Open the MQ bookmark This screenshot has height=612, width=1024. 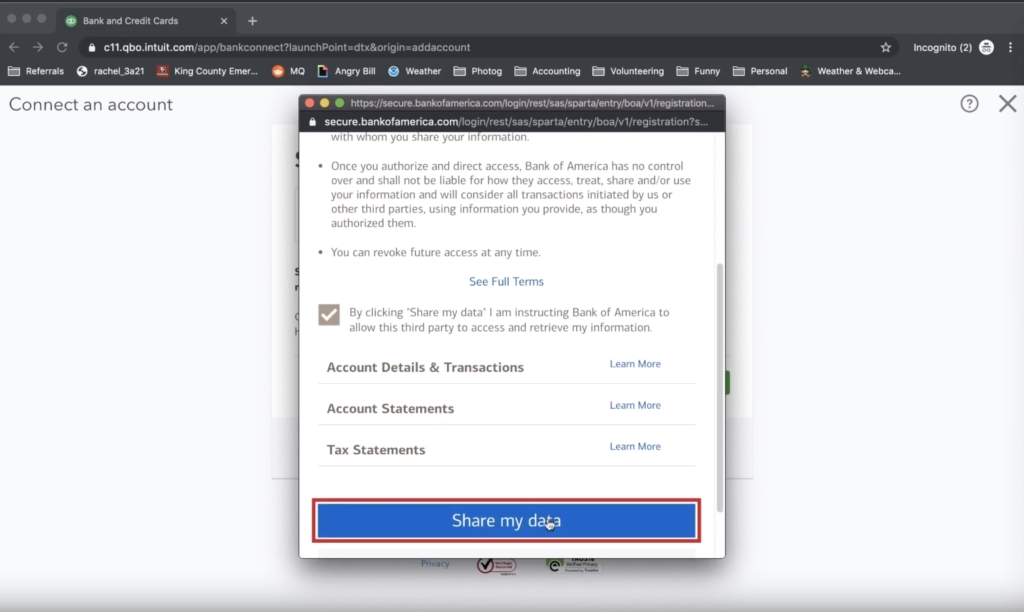[289, 71]
